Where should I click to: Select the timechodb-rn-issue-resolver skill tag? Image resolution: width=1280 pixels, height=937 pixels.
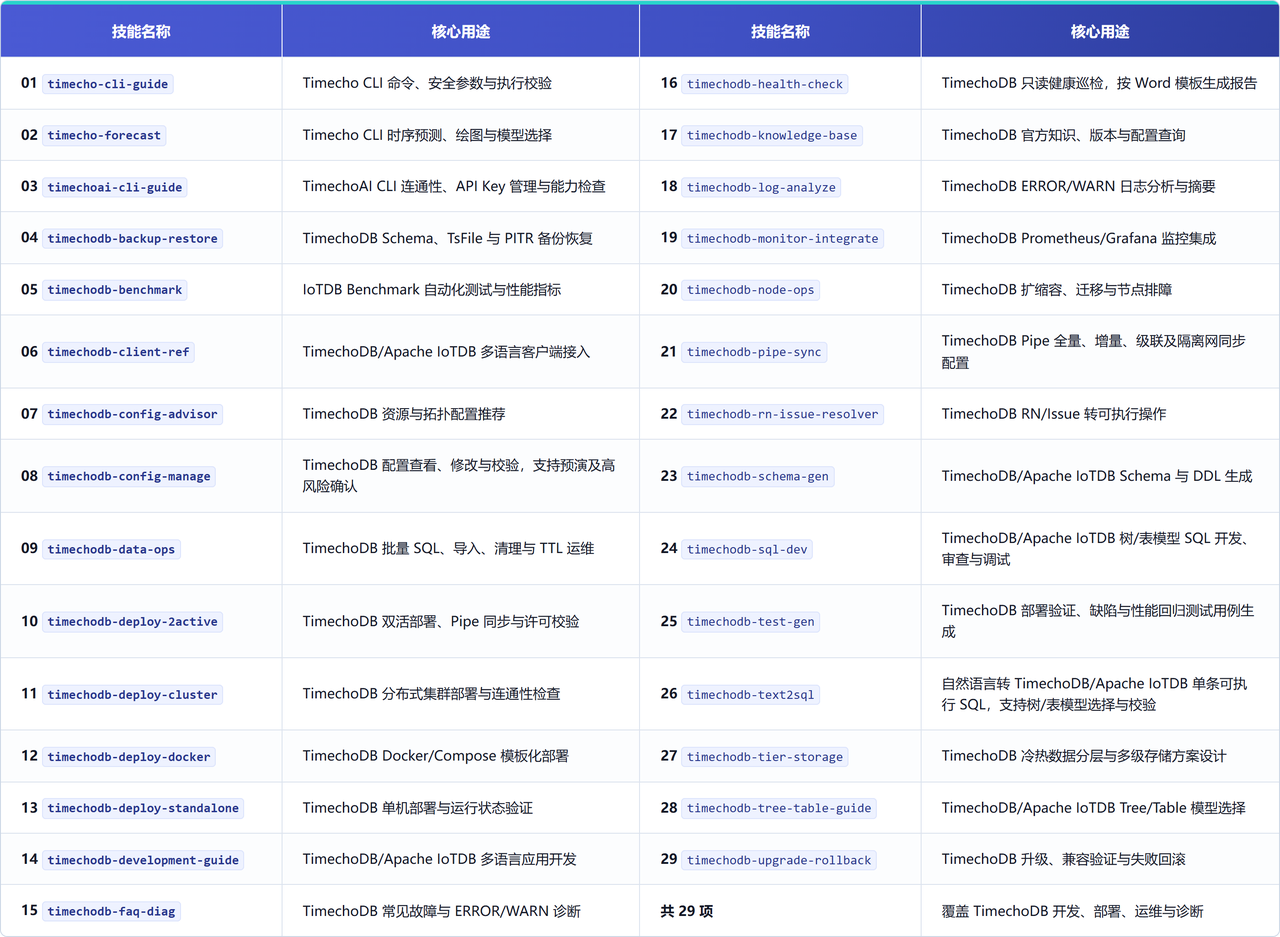782,414
